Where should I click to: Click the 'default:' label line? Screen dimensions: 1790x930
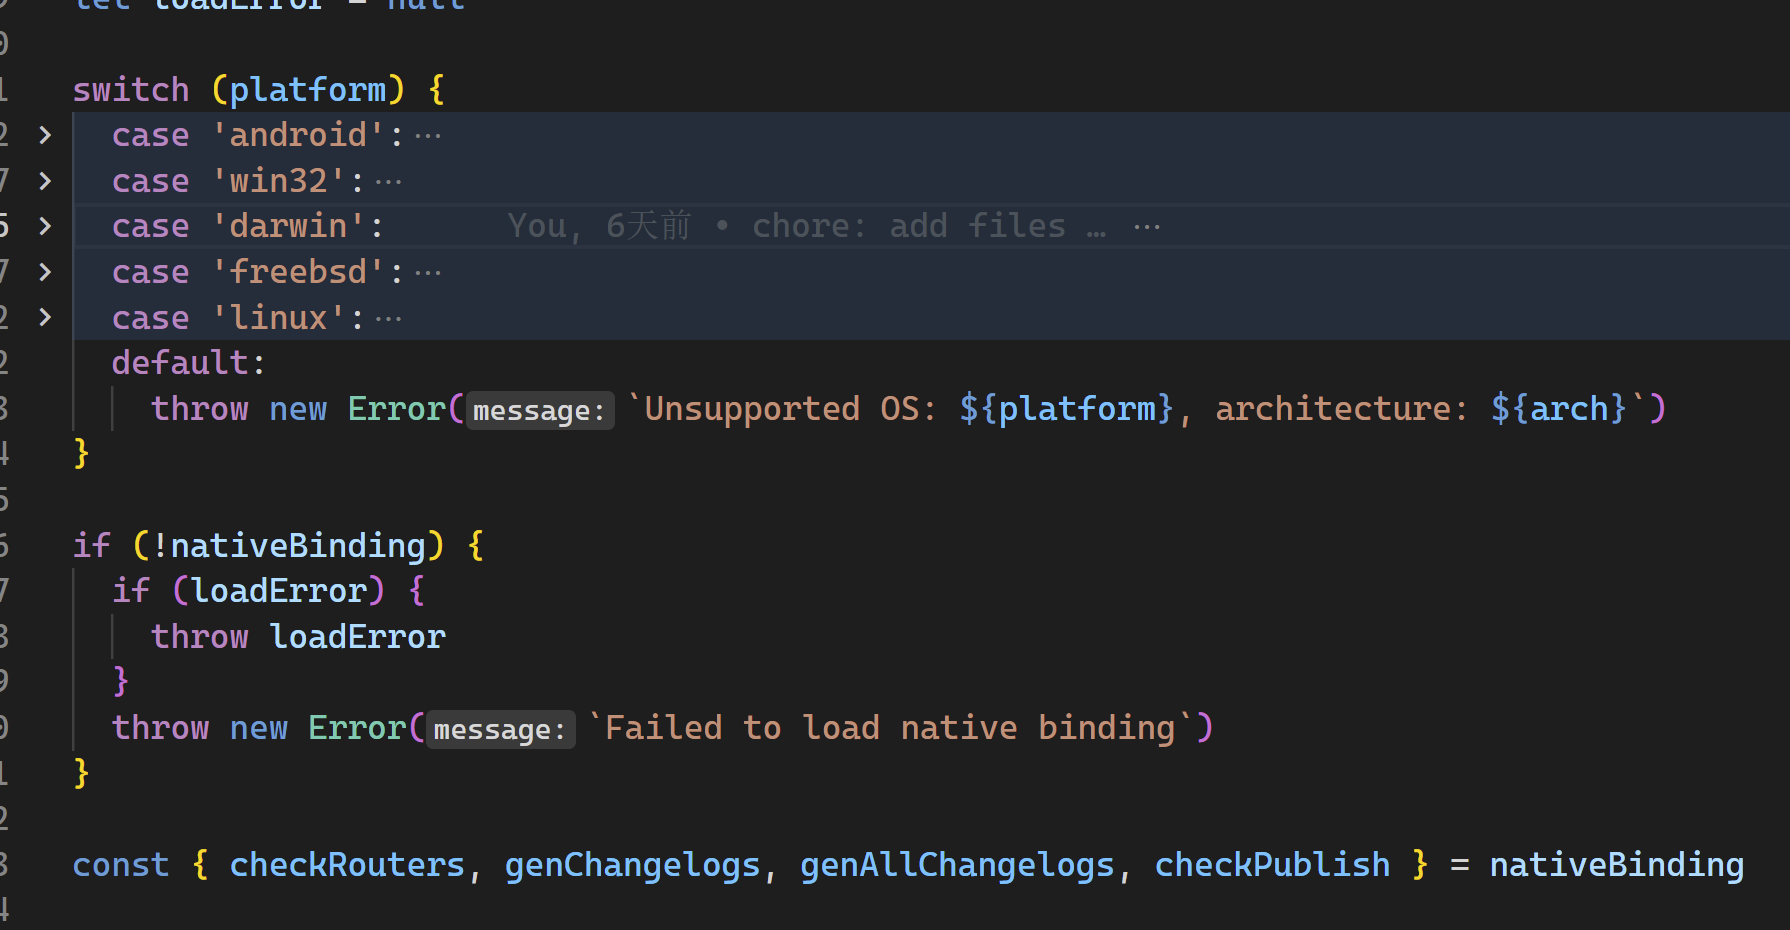click(x=188, y=363)
